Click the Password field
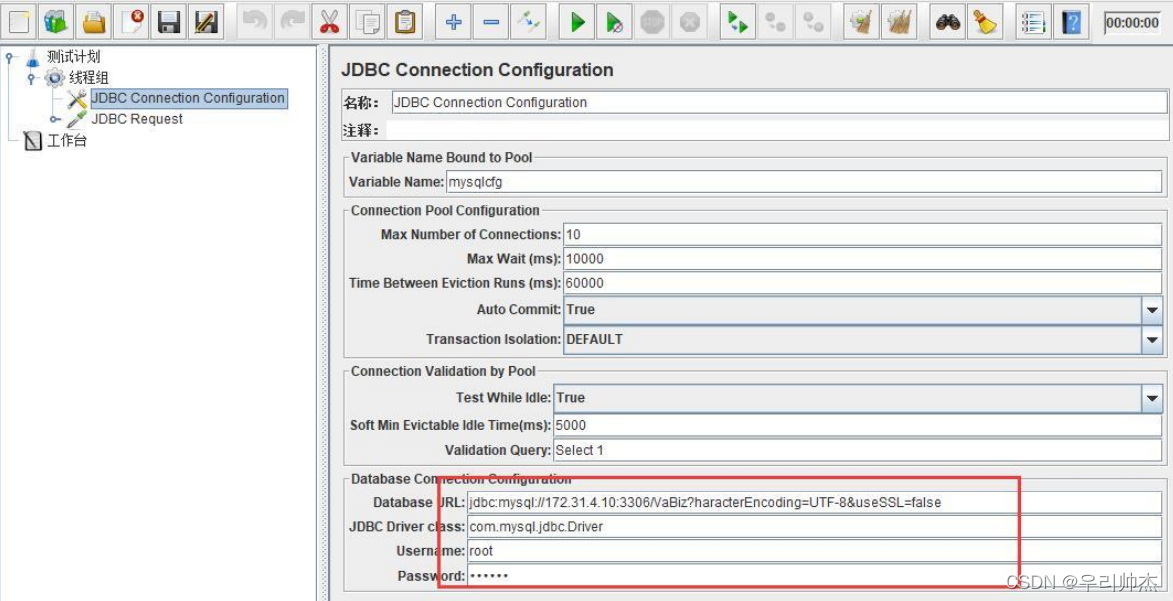Viewport: 1173px width, 601px height. tap(815, 576)
